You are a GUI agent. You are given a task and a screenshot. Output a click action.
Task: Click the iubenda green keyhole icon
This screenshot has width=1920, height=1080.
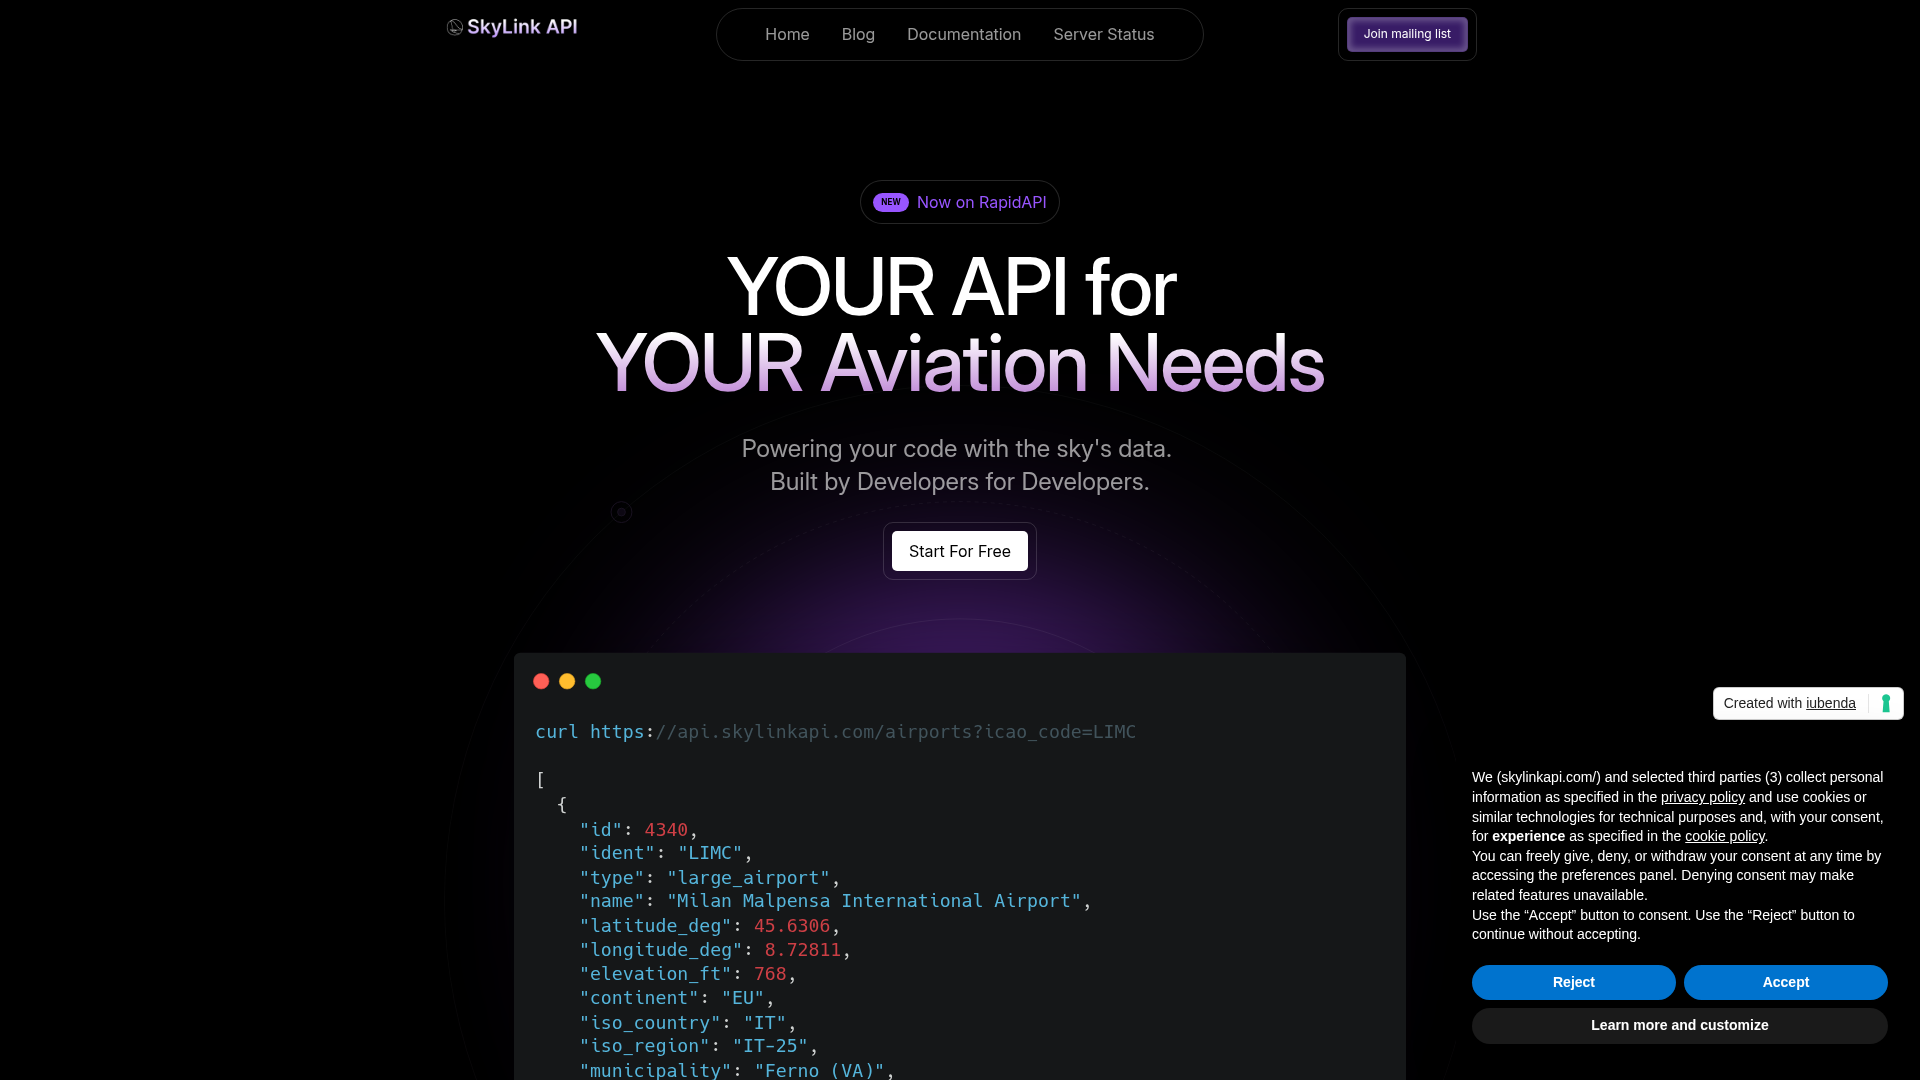(x=1885, y=703)
